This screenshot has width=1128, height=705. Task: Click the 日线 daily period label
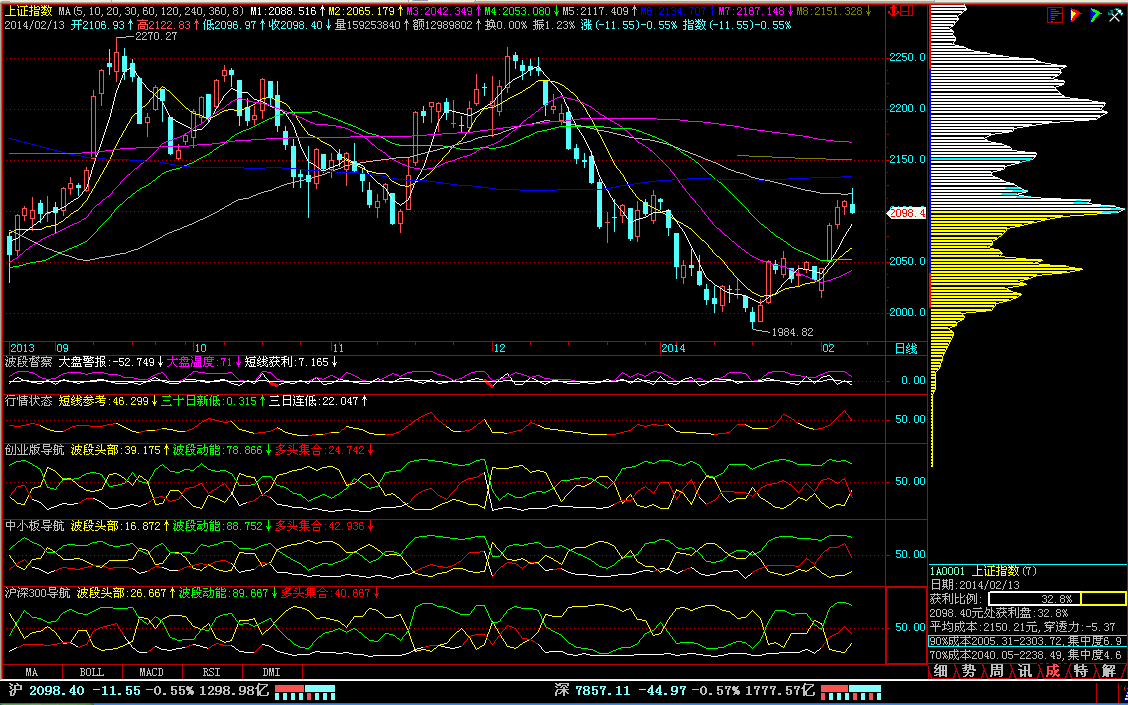[x=904, y=348]
